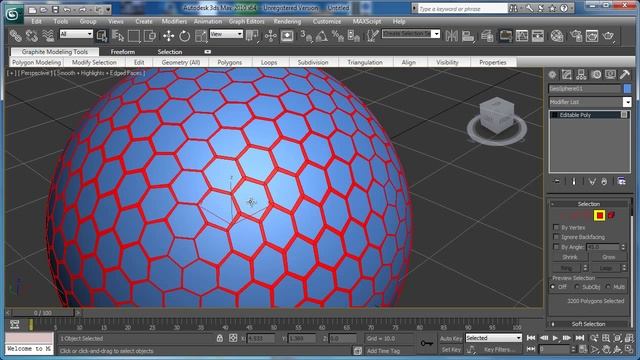Open the Rendering menu
This screenshot has height=360, width=640.
287,21
